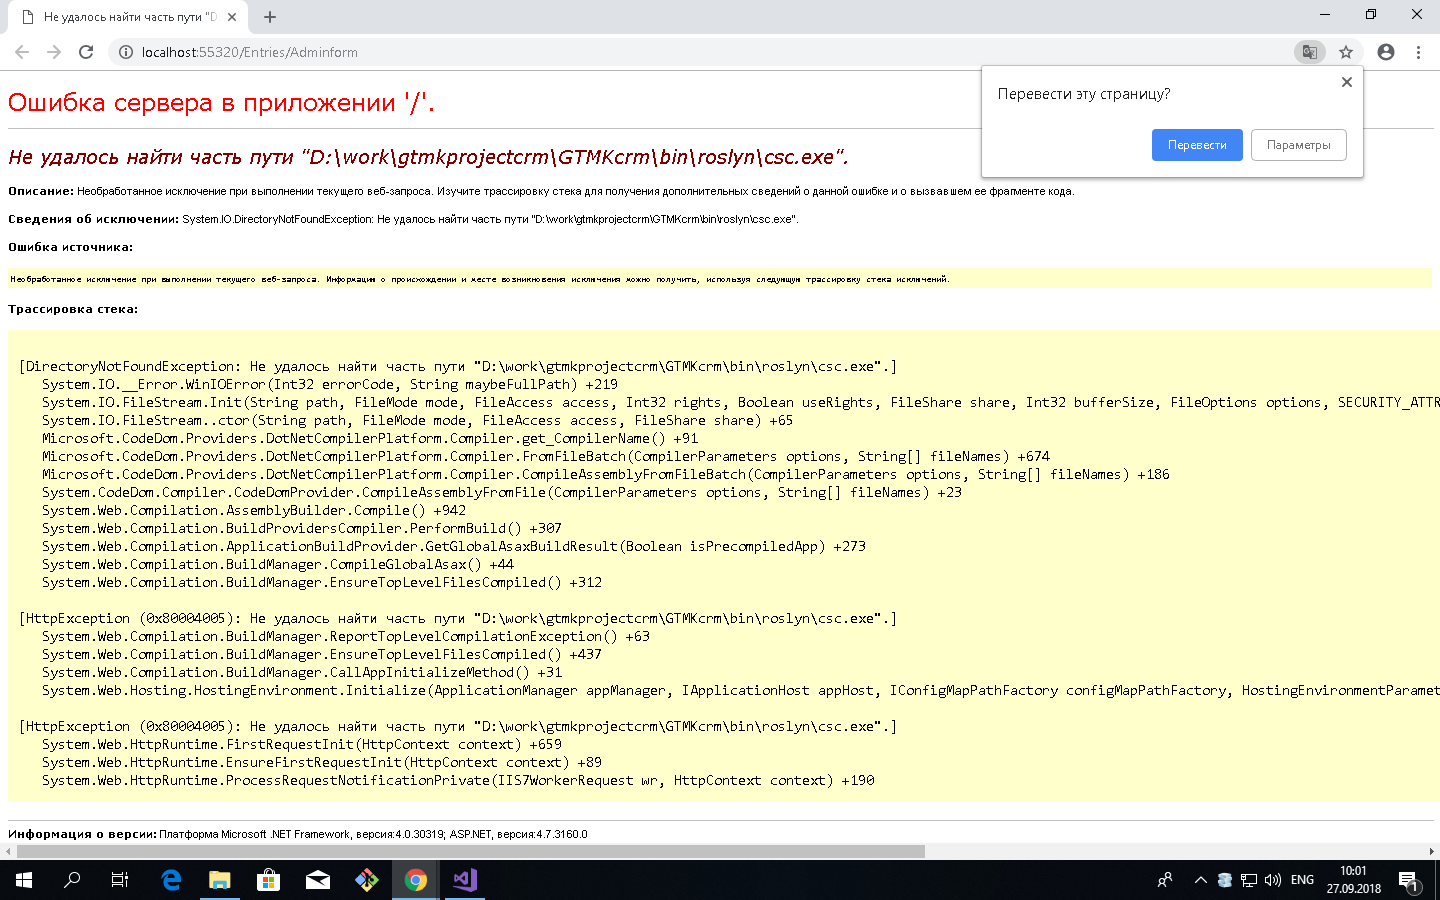Show hidden system tray icons
Viewport: 1440px width, 900px height.
coord(1200,880)
